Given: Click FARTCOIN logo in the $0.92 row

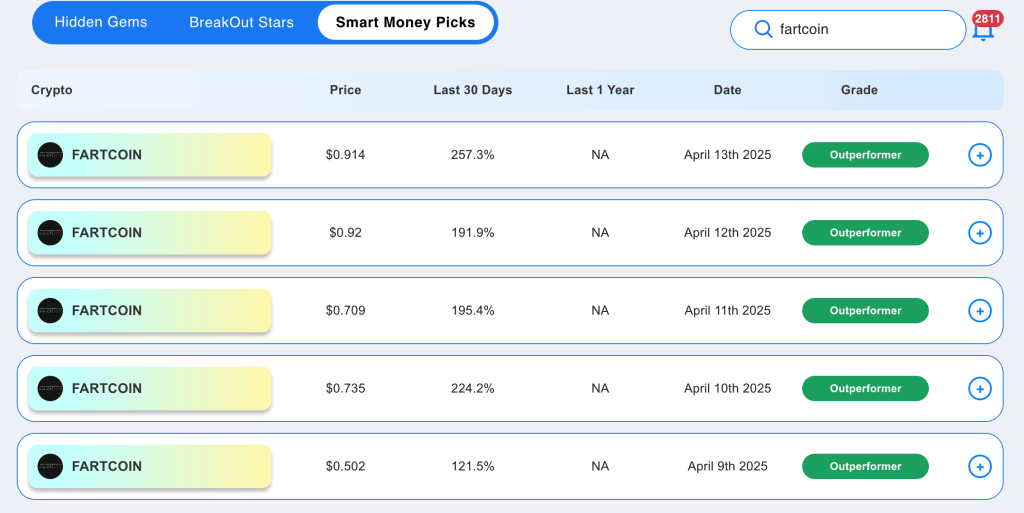Looking at the screenshot, I should (50, 233).
